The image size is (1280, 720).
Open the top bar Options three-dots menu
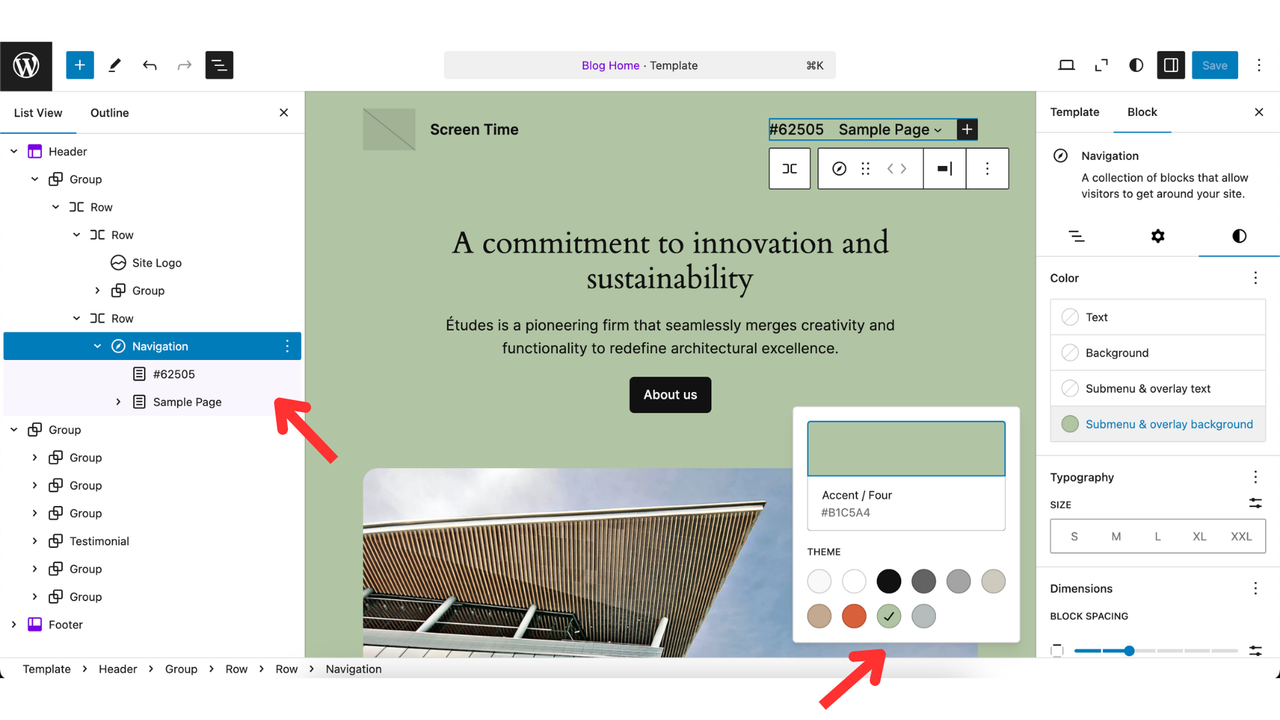point(1259,65)
